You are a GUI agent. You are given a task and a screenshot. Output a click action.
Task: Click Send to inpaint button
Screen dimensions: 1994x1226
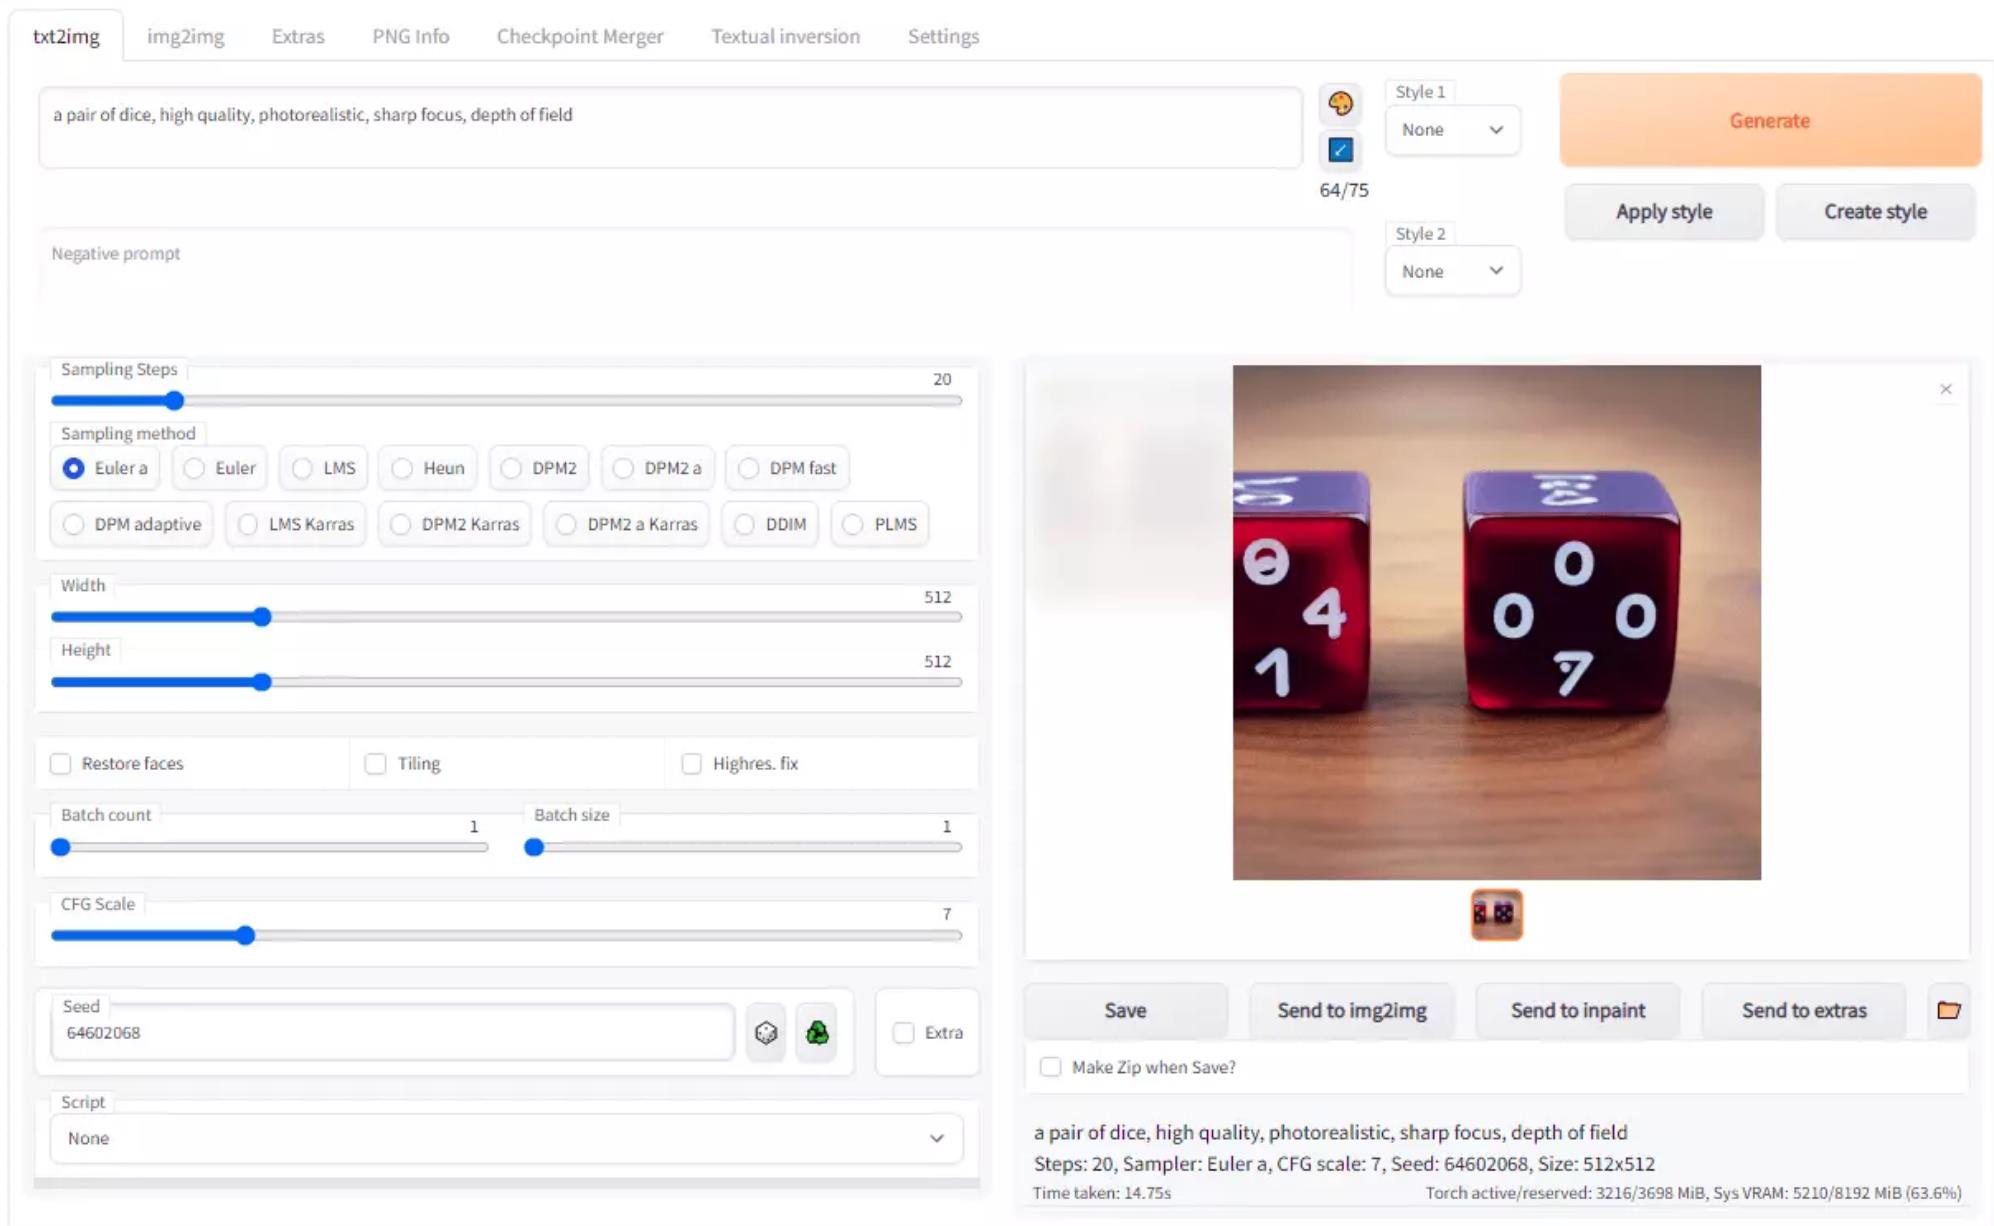coord(1577,1010)
